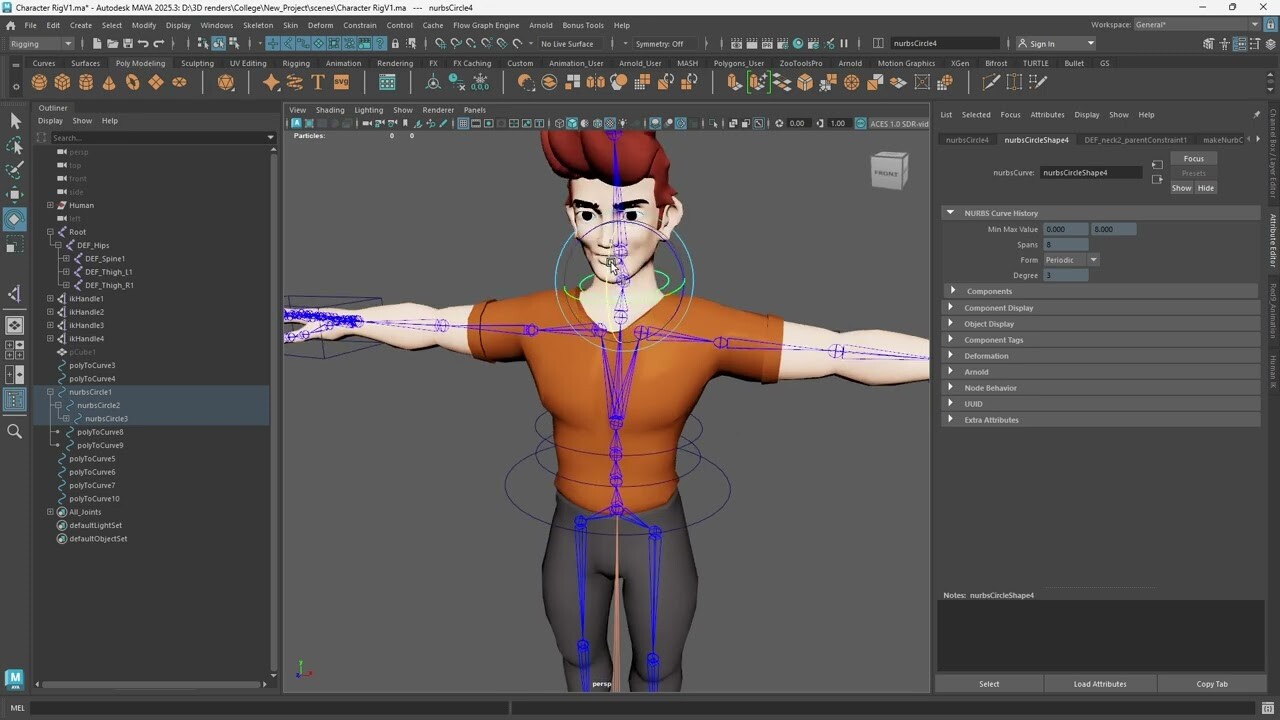Select the Type tool on the Poly Modeling shelf

point(318,82)
